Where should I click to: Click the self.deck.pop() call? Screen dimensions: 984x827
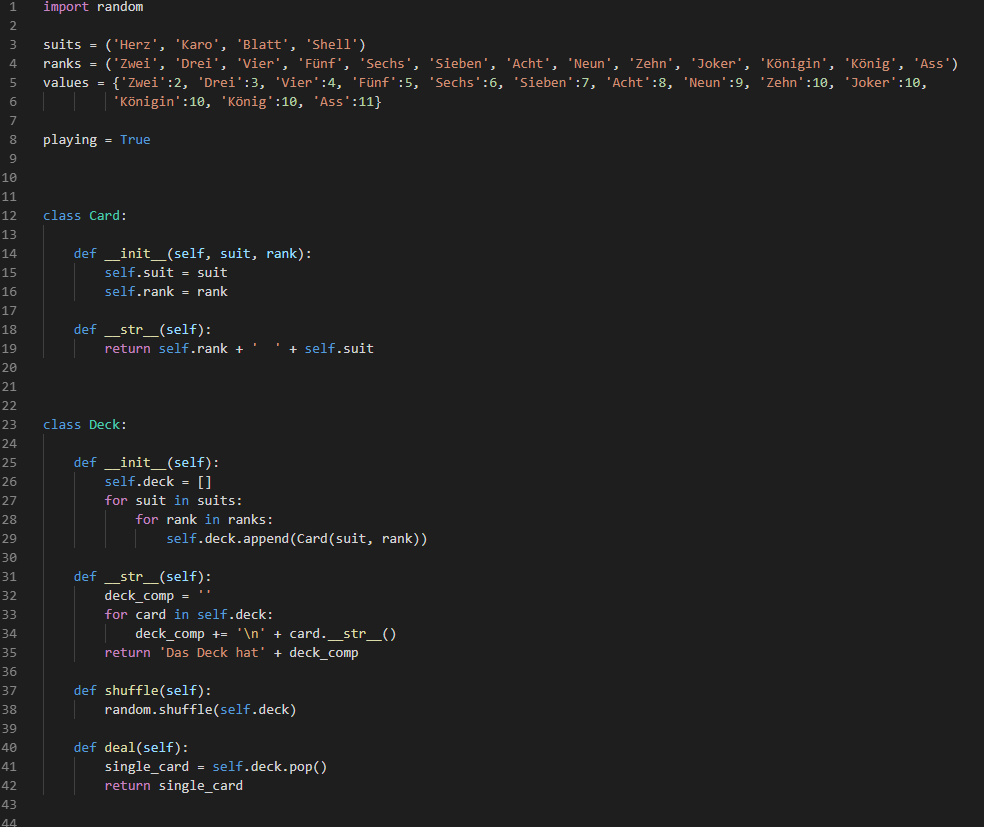click(270, 767)
